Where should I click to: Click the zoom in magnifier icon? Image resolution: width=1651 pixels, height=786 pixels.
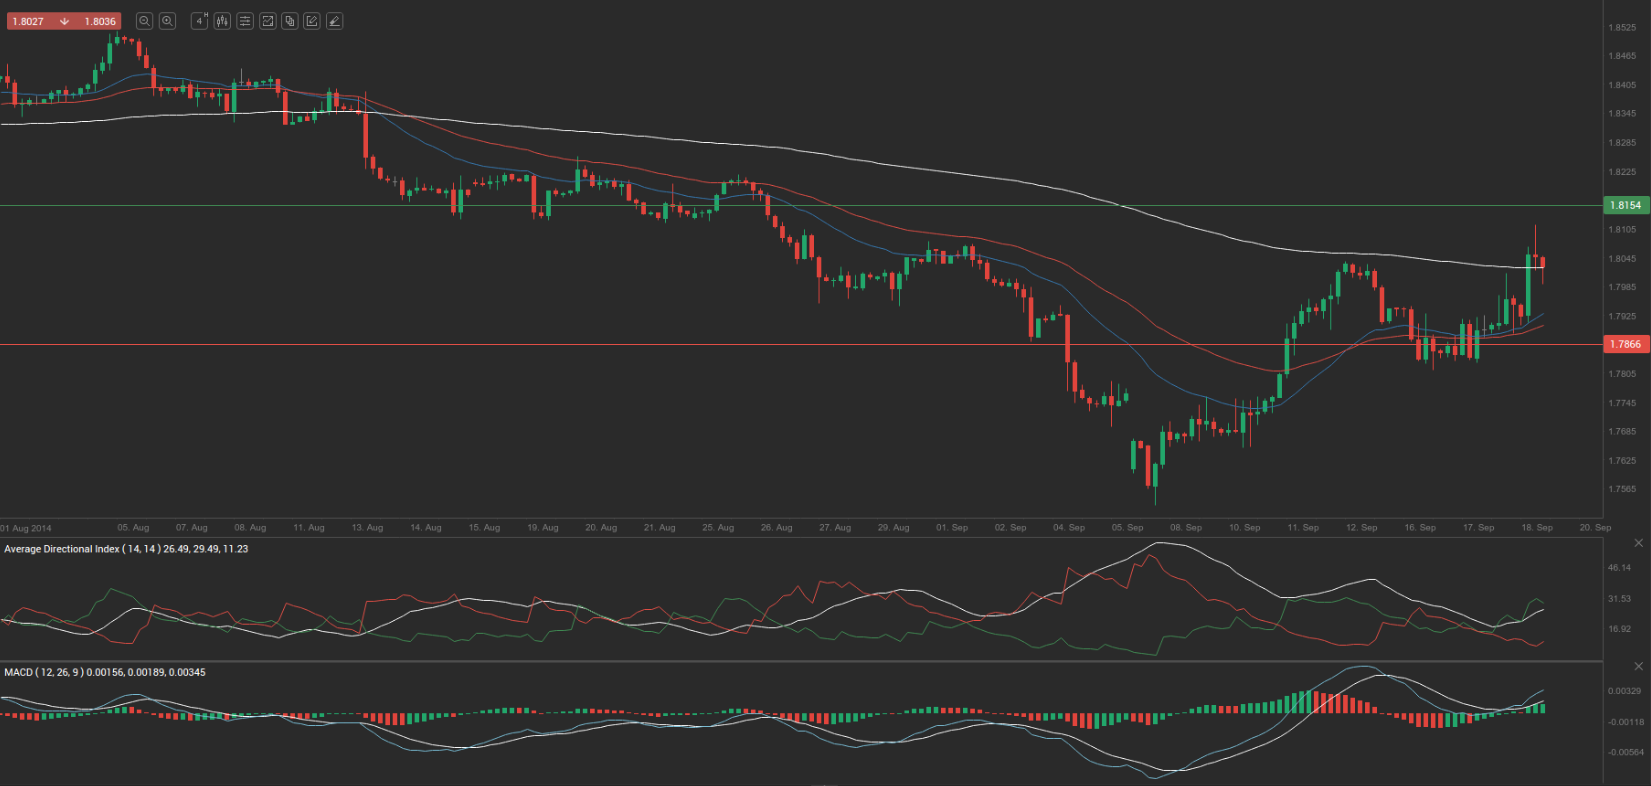(x=167, y=21)
